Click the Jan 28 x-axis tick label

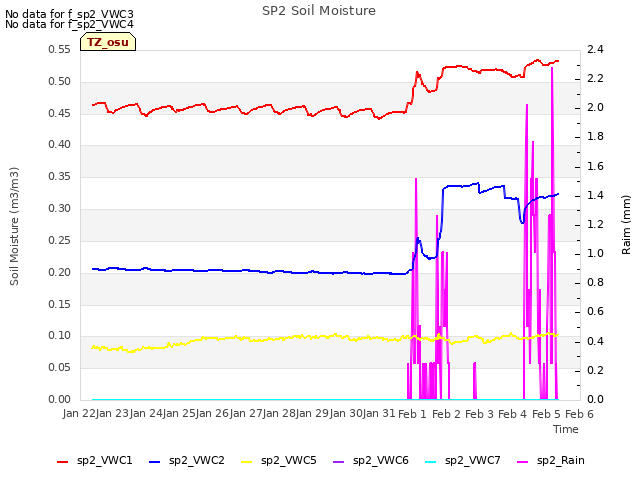click(x=280, y=414)
